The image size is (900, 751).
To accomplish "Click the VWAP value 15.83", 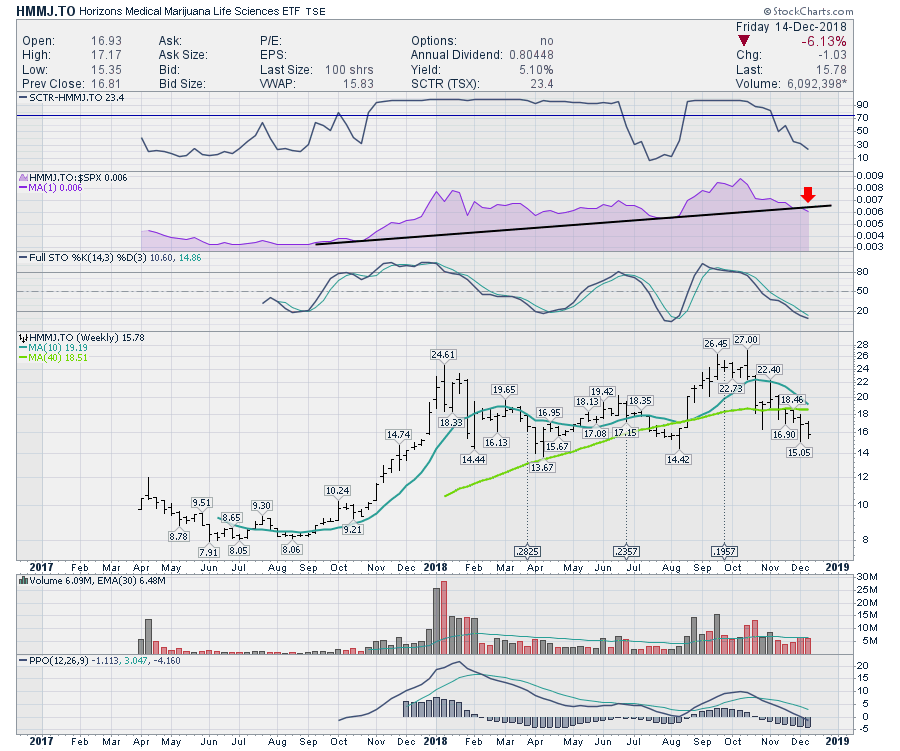I will 358,84.
